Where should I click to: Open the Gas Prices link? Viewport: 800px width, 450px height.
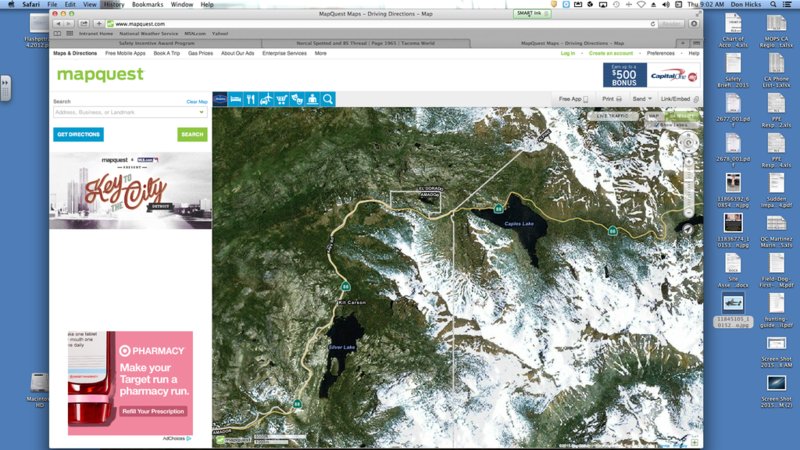[200, 53]
